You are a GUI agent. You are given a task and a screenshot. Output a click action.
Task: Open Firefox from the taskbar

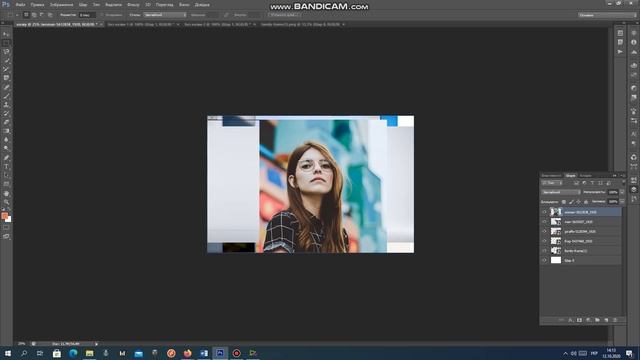coord(187,353)
